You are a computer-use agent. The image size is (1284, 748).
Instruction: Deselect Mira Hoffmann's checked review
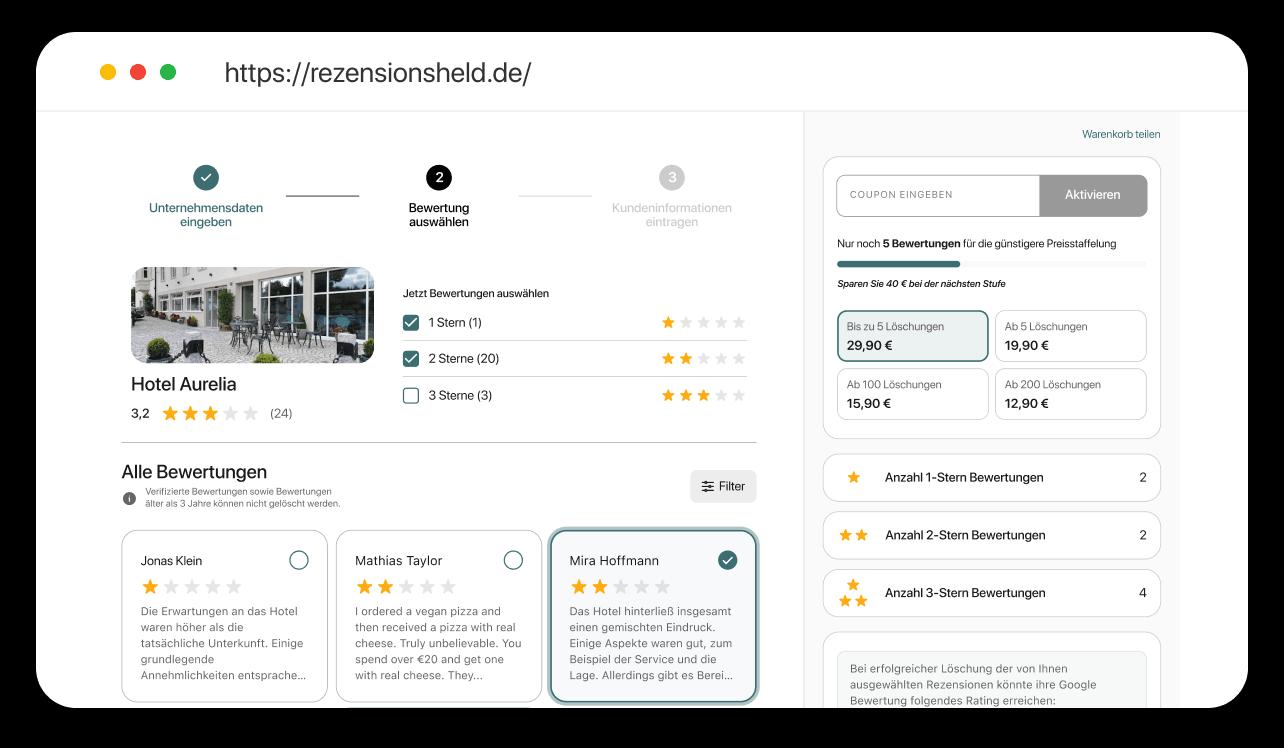(x=727, y=560)
